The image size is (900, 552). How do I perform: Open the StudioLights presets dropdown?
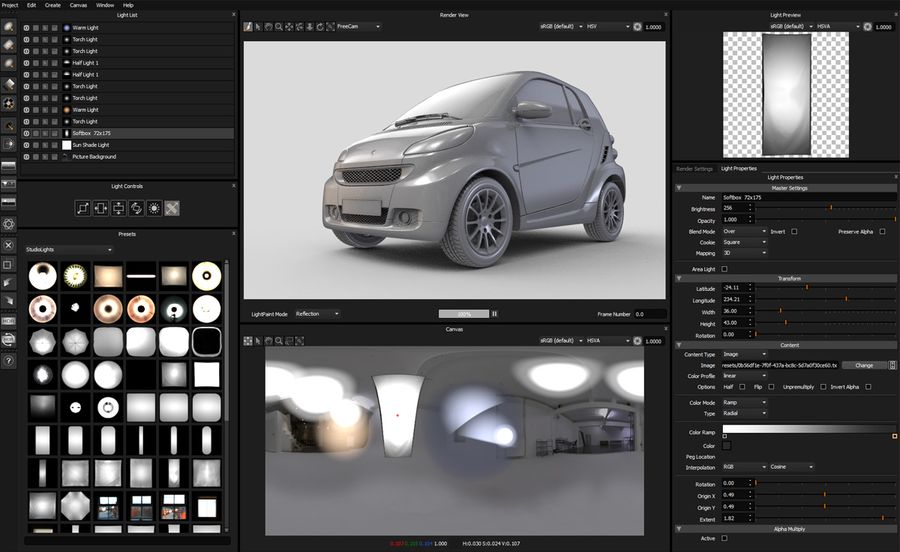click(x=68, y=249)
